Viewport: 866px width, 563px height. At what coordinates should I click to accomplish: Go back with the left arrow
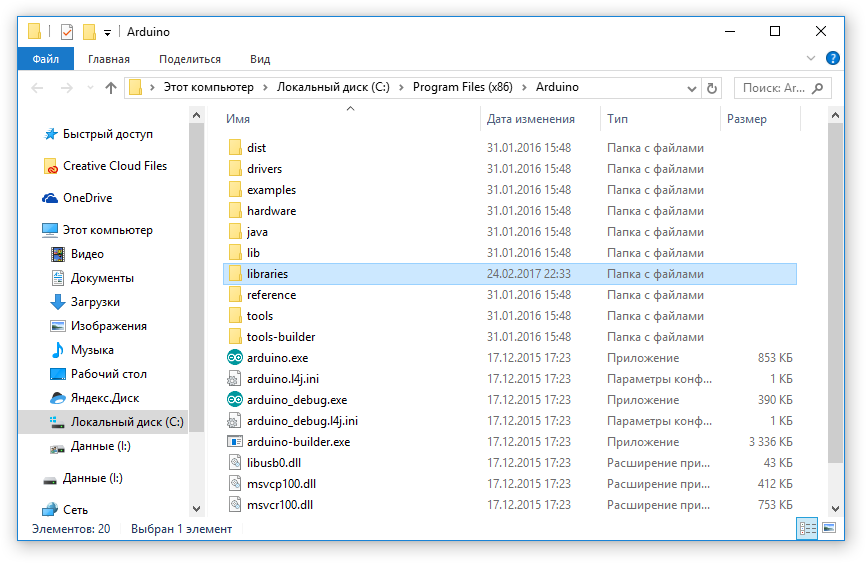[x=37, y=88]
